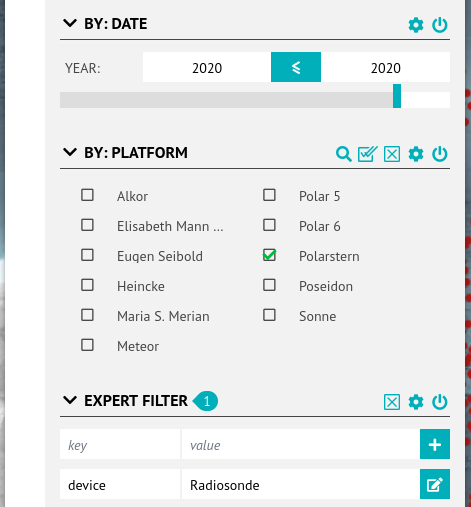
Task: Click the 'Radiosonde' value cell
Action: coord(301,484)
